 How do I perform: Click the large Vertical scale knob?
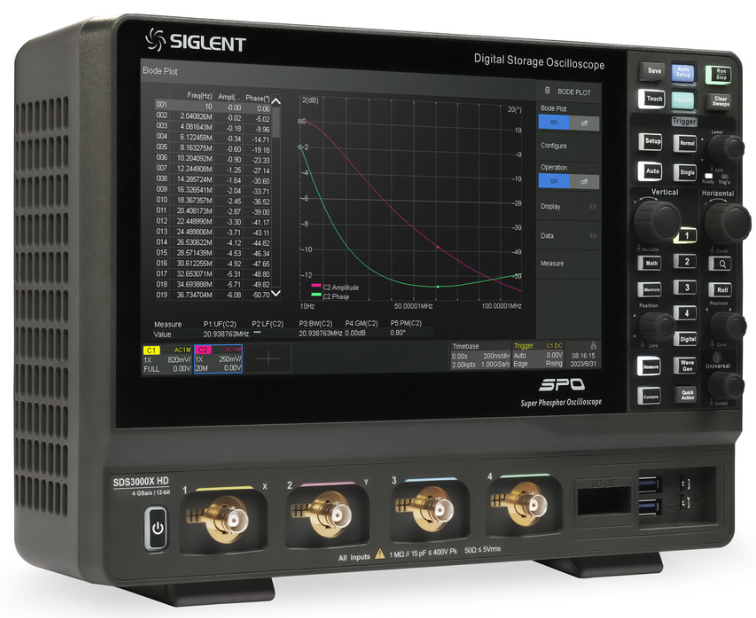[657, 220]
